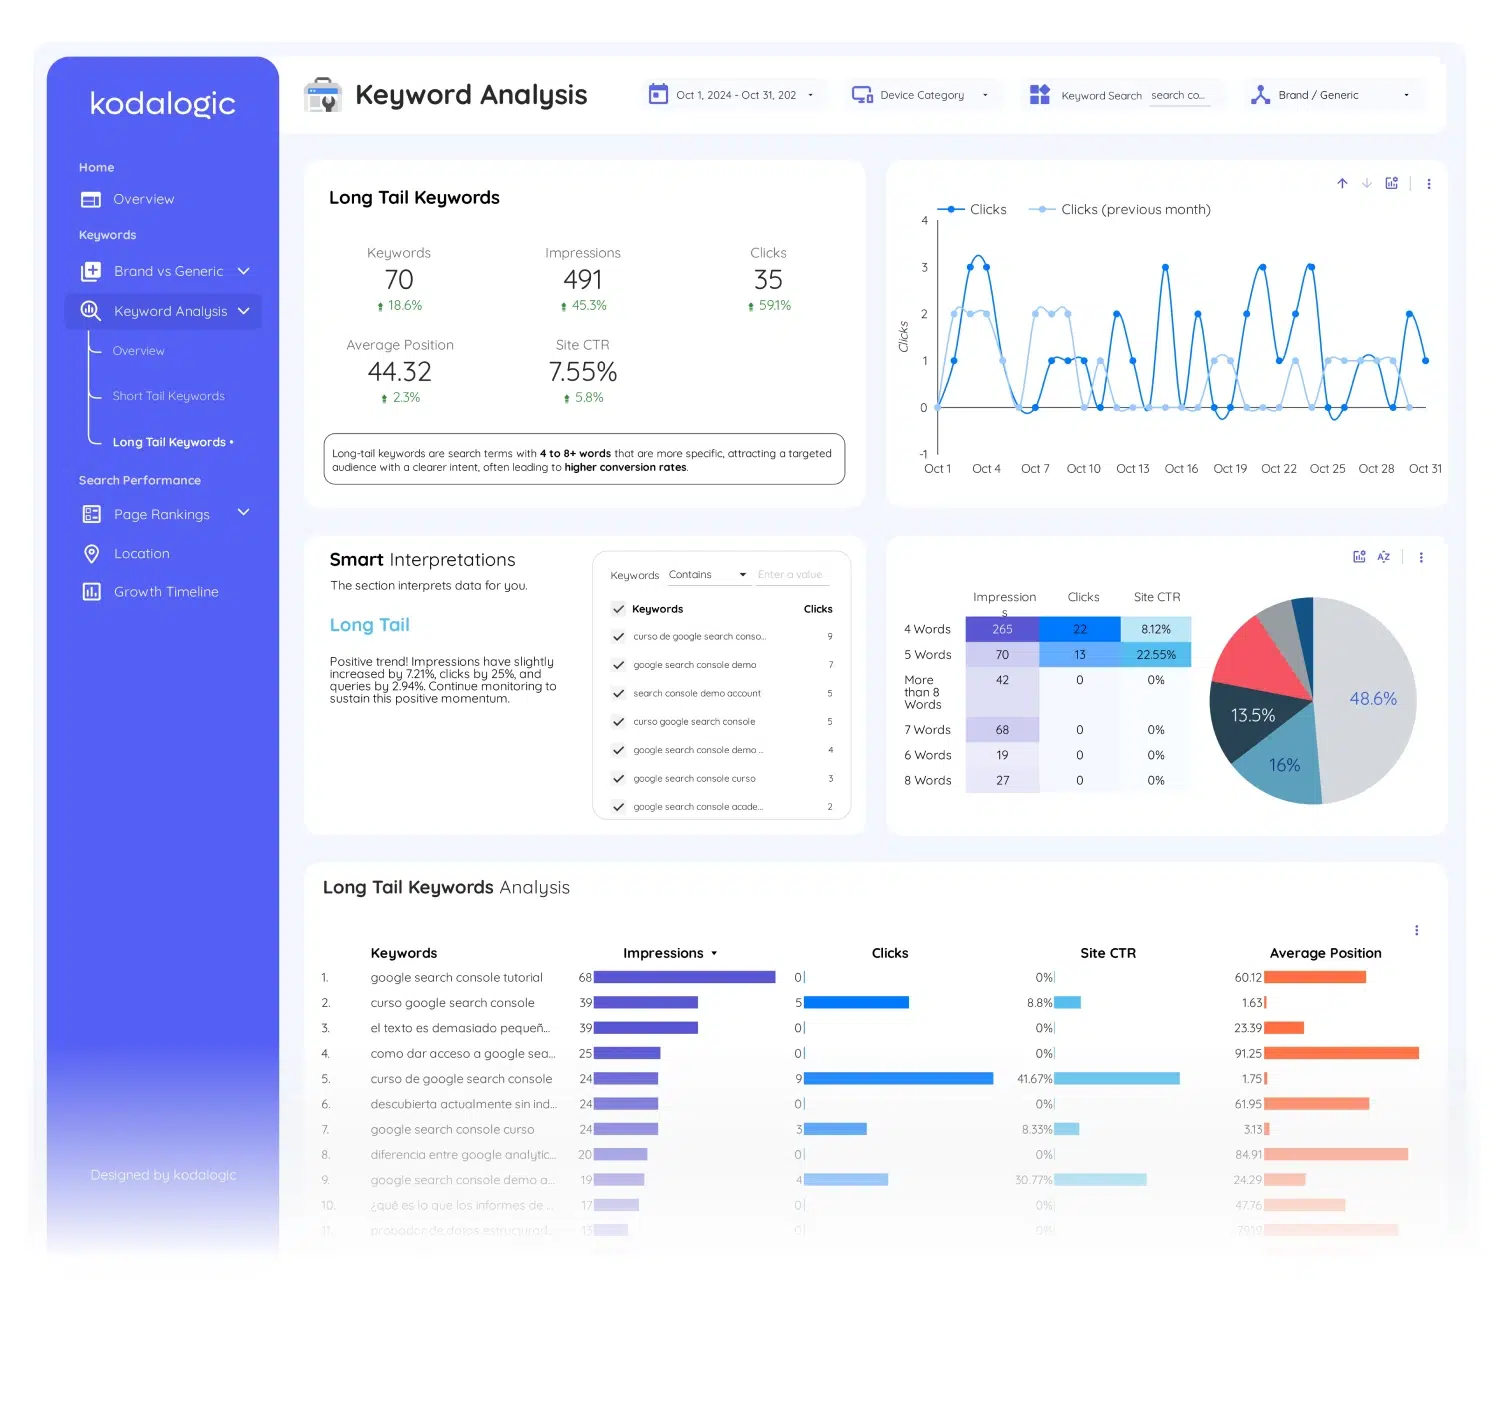Sort the analysis table by its Clicks column header
Screen dimensions: 1500x1401
[x=890, y=953]
